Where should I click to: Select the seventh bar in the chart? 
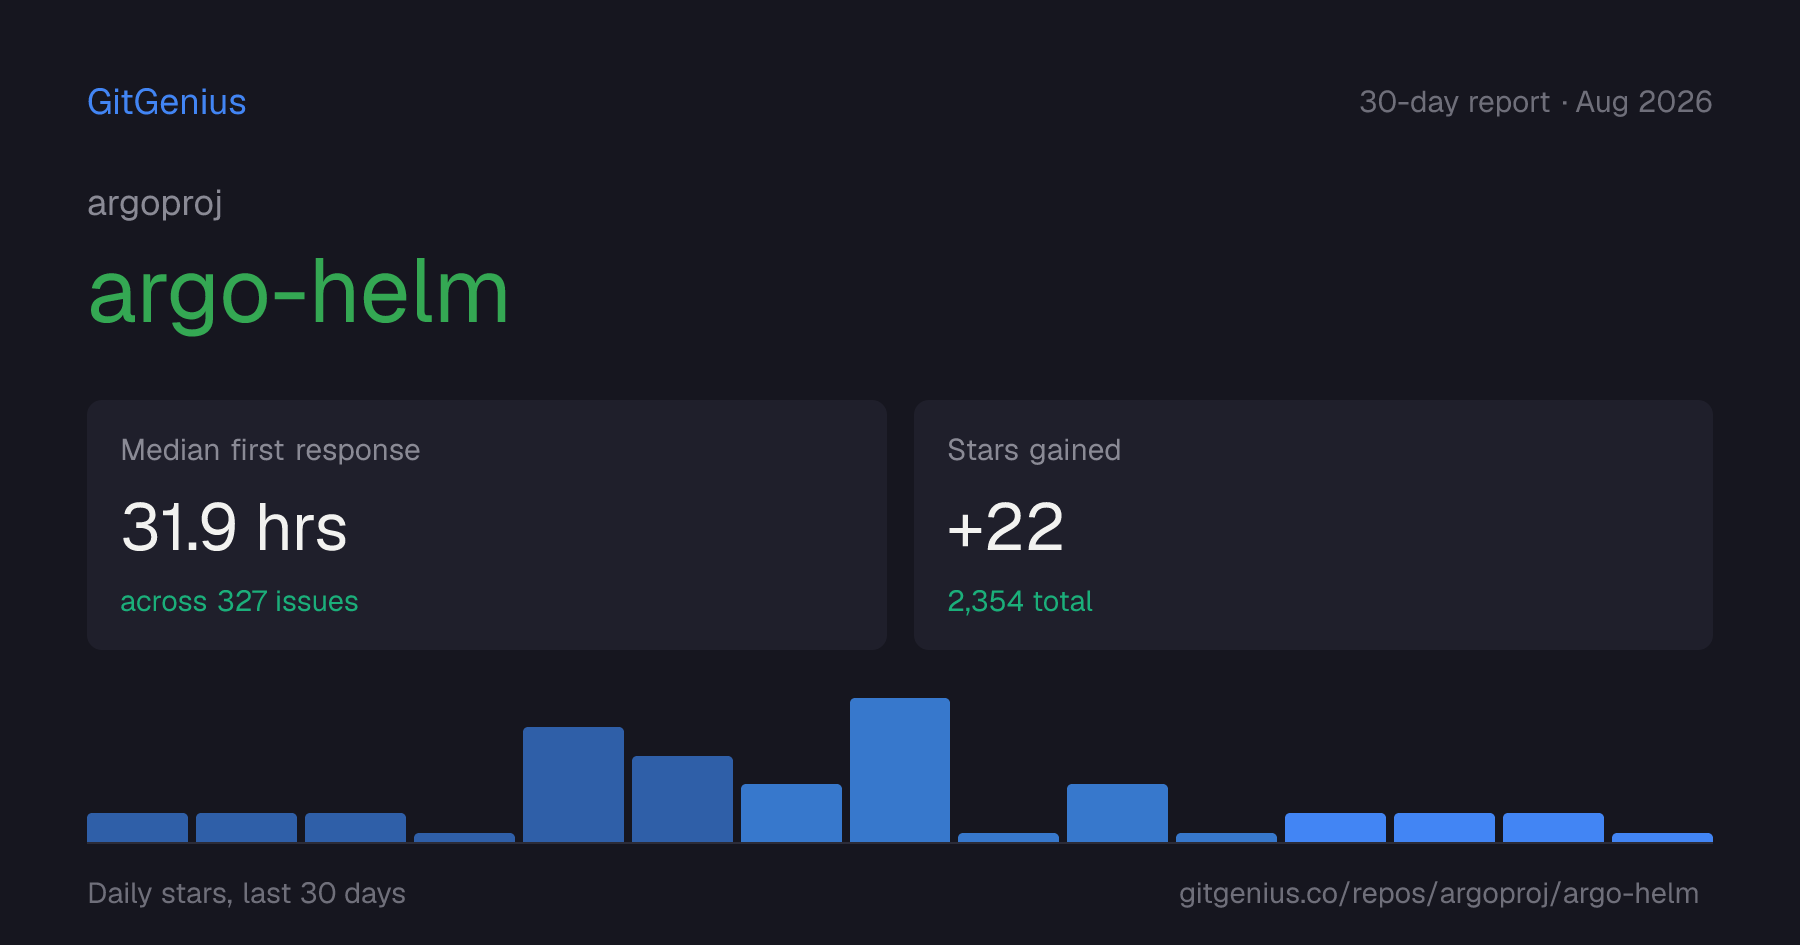791,813
